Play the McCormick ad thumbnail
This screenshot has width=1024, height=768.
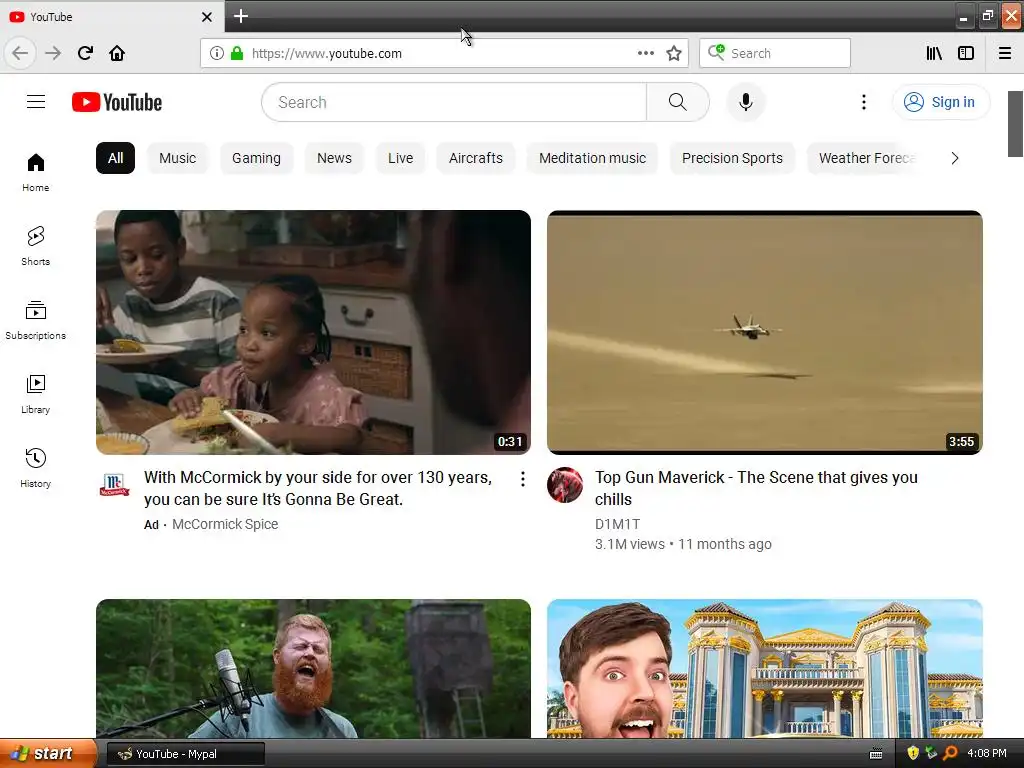pos(313,332)
